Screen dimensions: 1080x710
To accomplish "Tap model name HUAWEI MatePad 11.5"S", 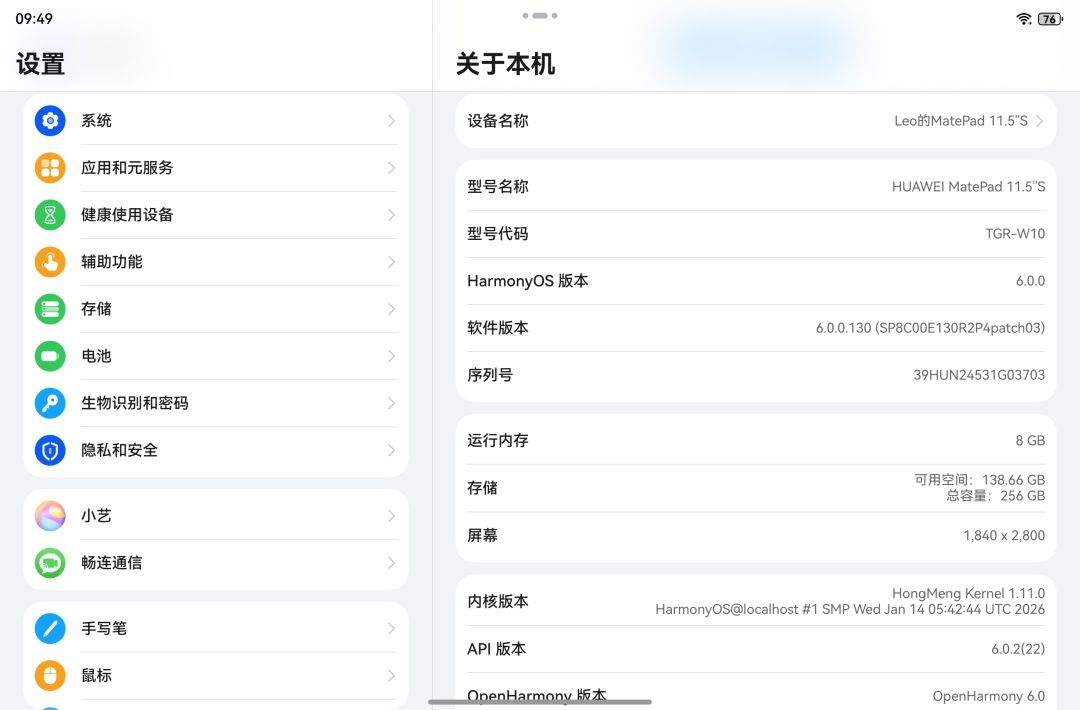I will click(968, 187).
